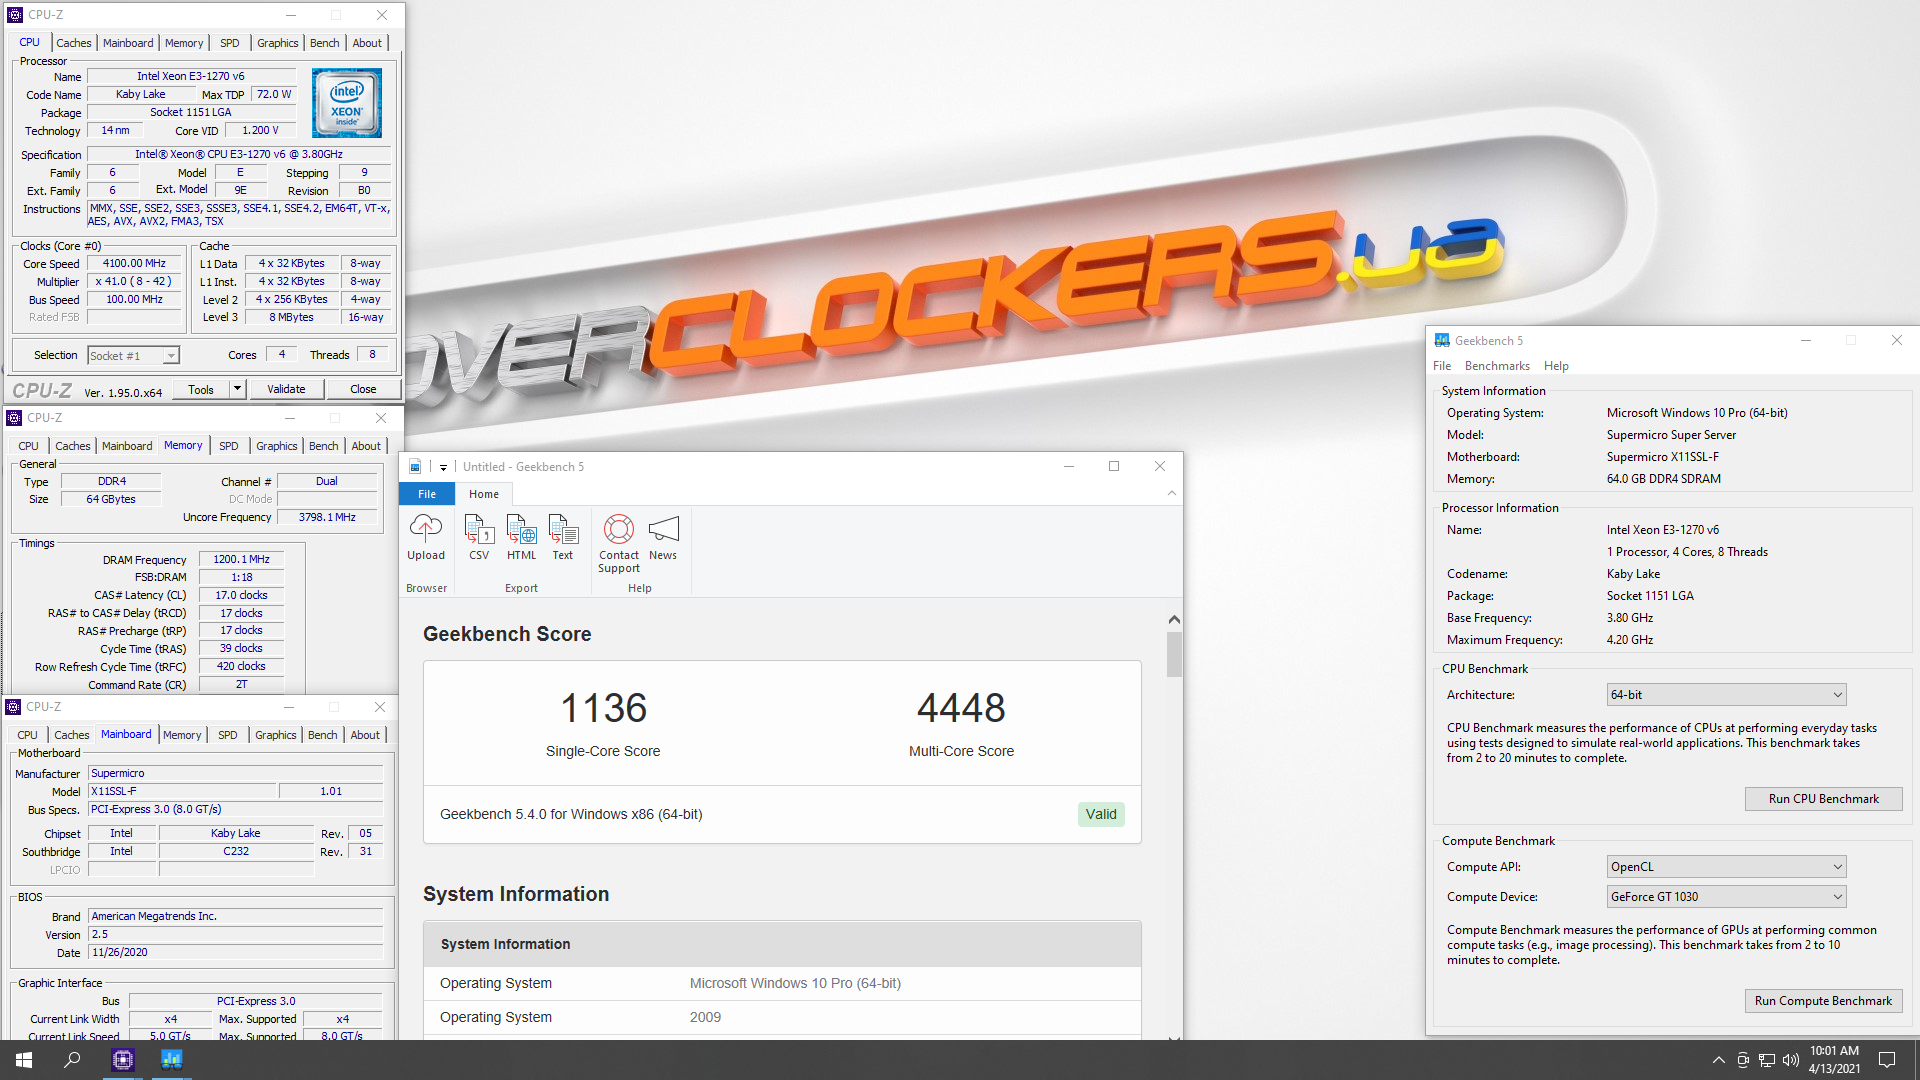The height and width of the screenshot is (1080, 1920).
Task: Click the BIOS Date 11/26/2020 field
Action: coord(235,953)
